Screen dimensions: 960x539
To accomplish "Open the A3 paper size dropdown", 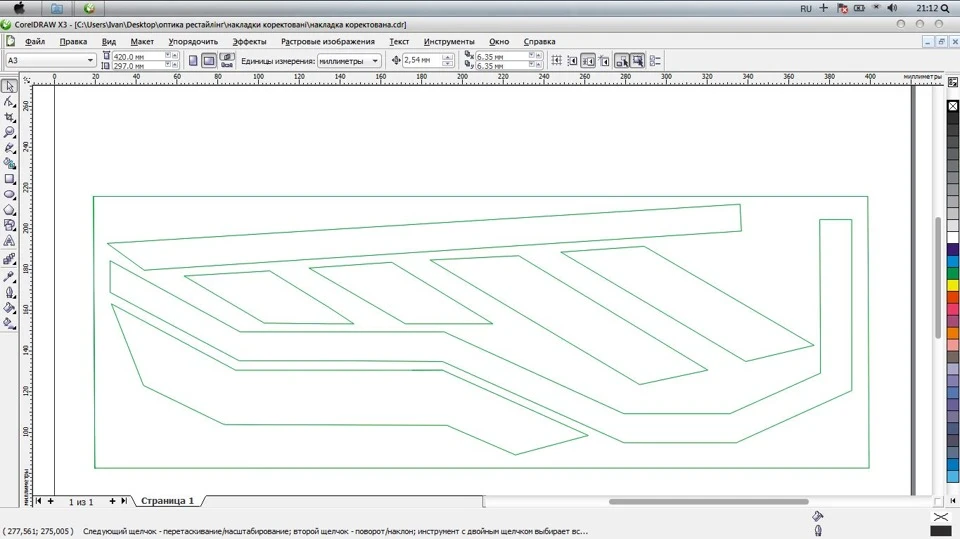I will click(x=51, y=60).
